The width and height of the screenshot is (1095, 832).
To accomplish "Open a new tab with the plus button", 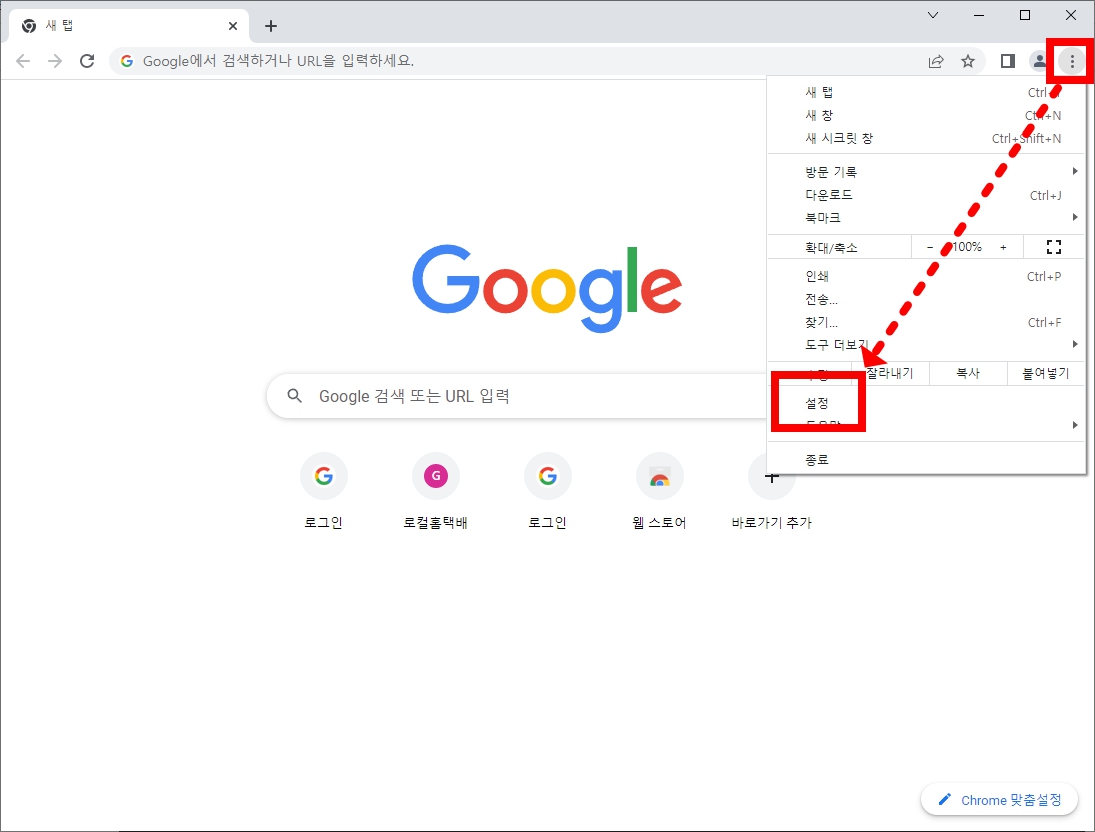I will [x=270, y=25].
